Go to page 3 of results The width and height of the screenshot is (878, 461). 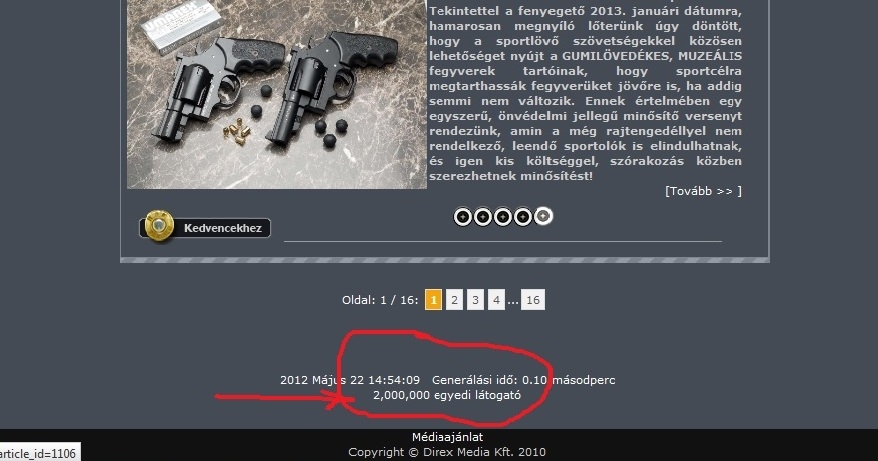[x=475, y=300]
